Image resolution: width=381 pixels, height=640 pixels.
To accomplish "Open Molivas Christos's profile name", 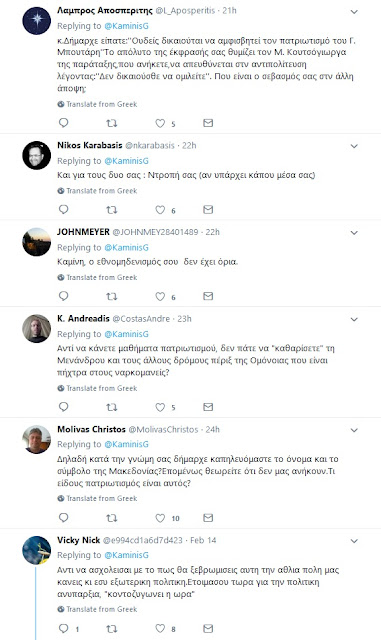I will point(91,429).
